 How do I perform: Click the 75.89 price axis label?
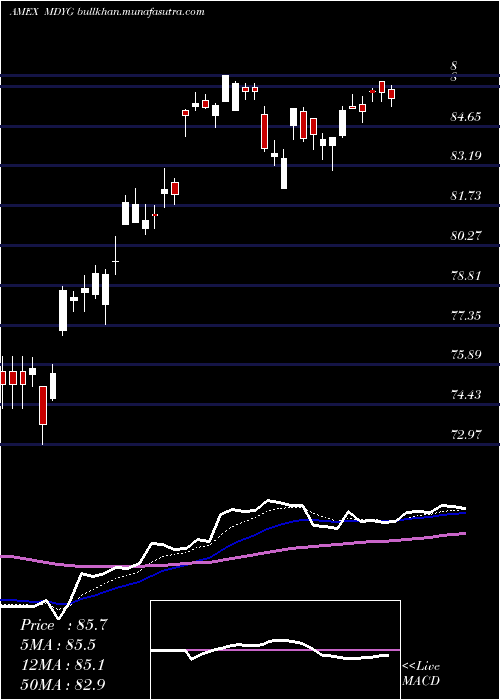pyautogui.click(x=466, y=355)
